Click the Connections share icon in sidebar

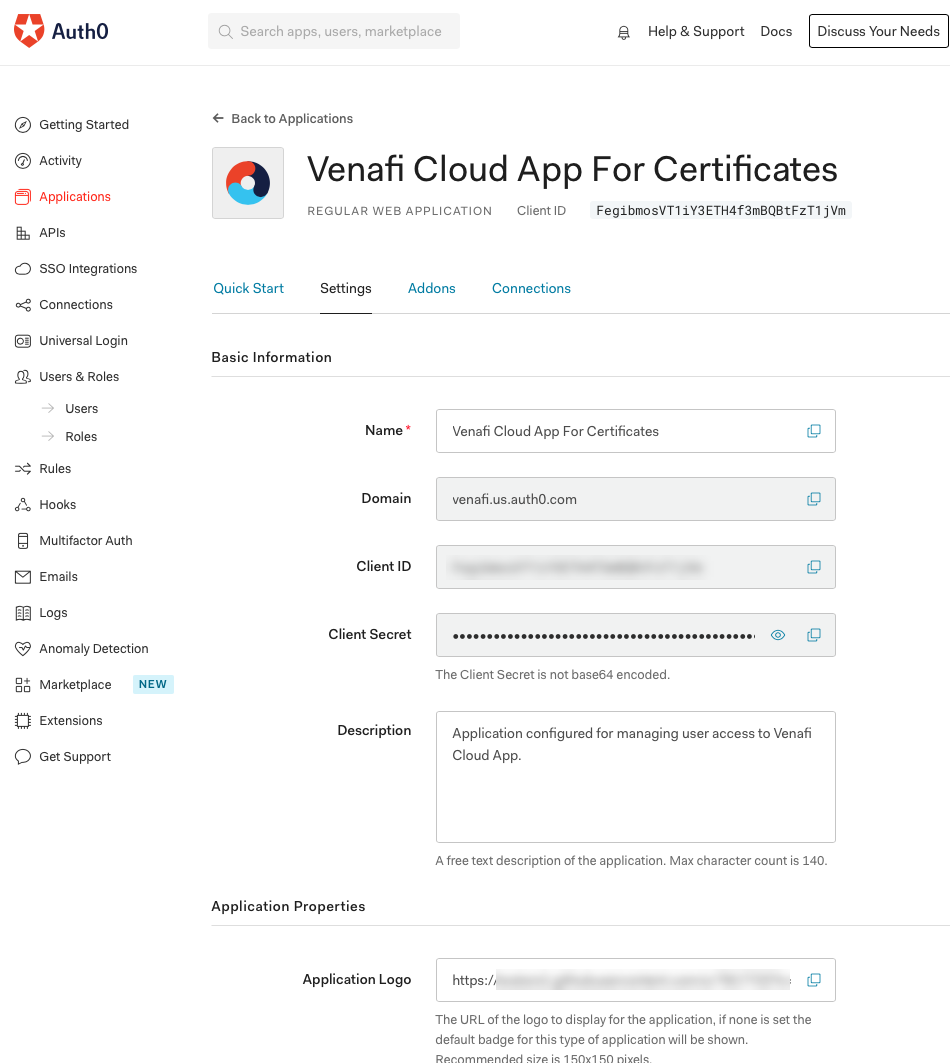tap(23, 304)
